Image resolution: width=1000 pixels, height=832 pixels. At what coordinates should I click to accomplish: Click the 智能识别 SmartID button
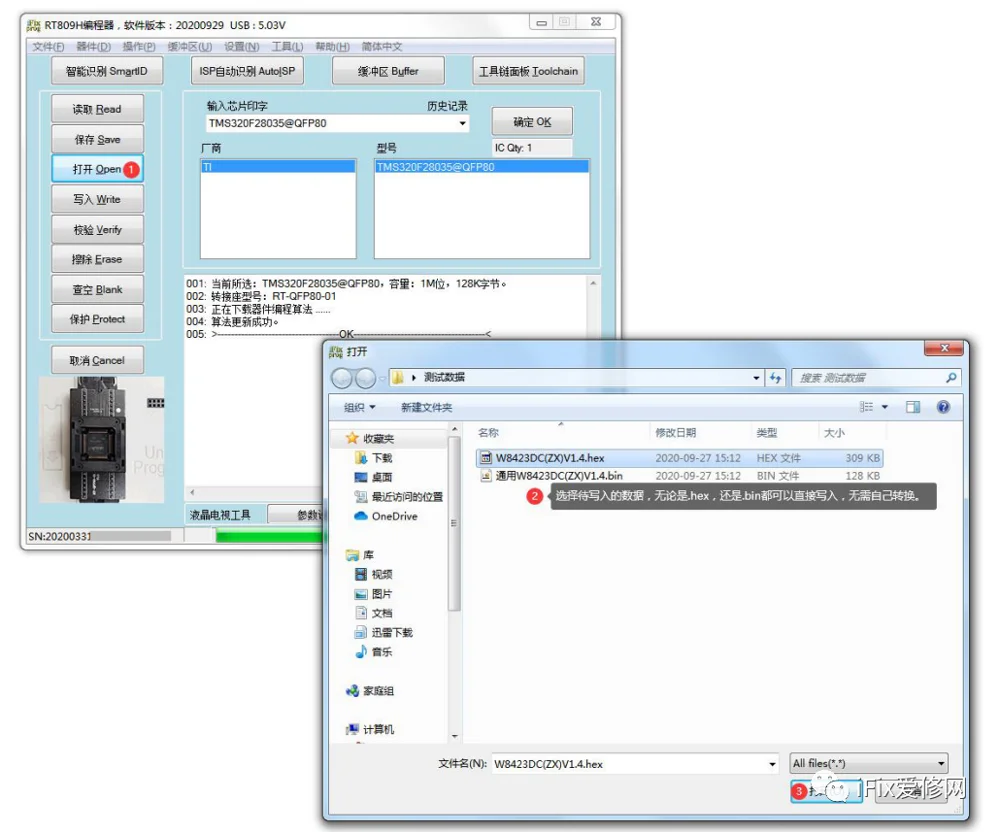(107, 71)
